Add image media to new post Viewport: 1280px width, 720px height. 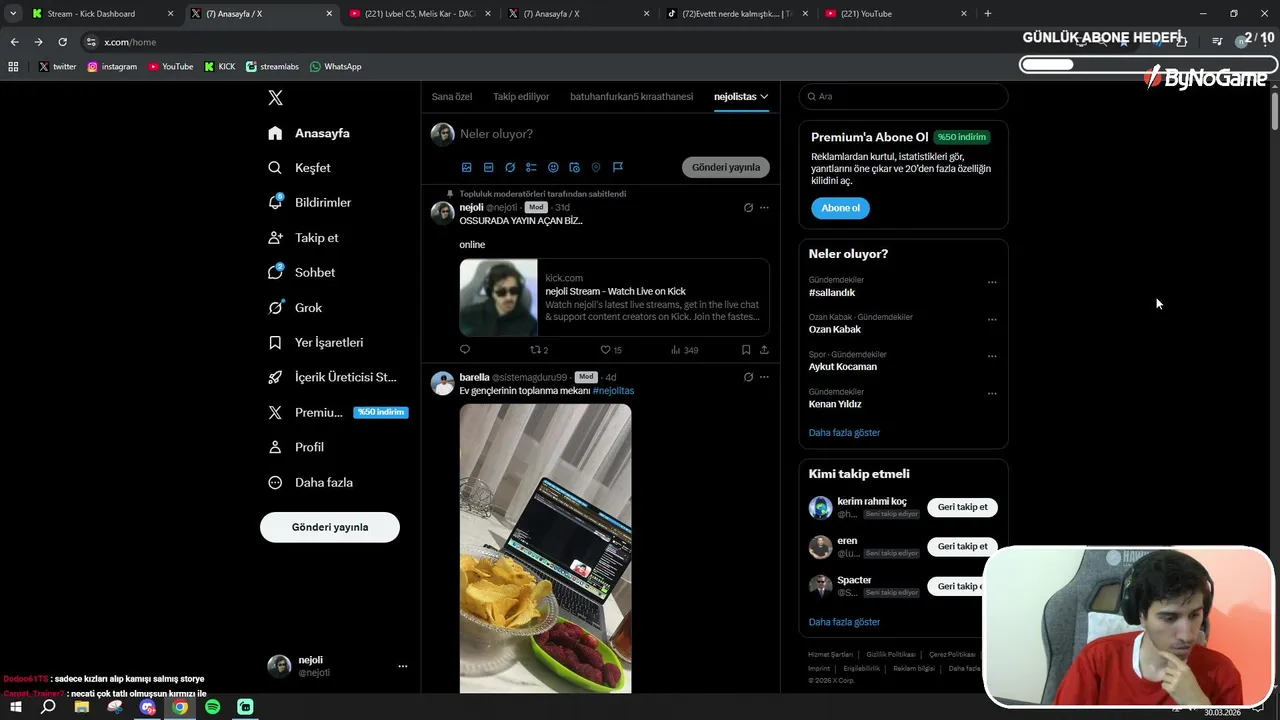(x=466, y=167)
